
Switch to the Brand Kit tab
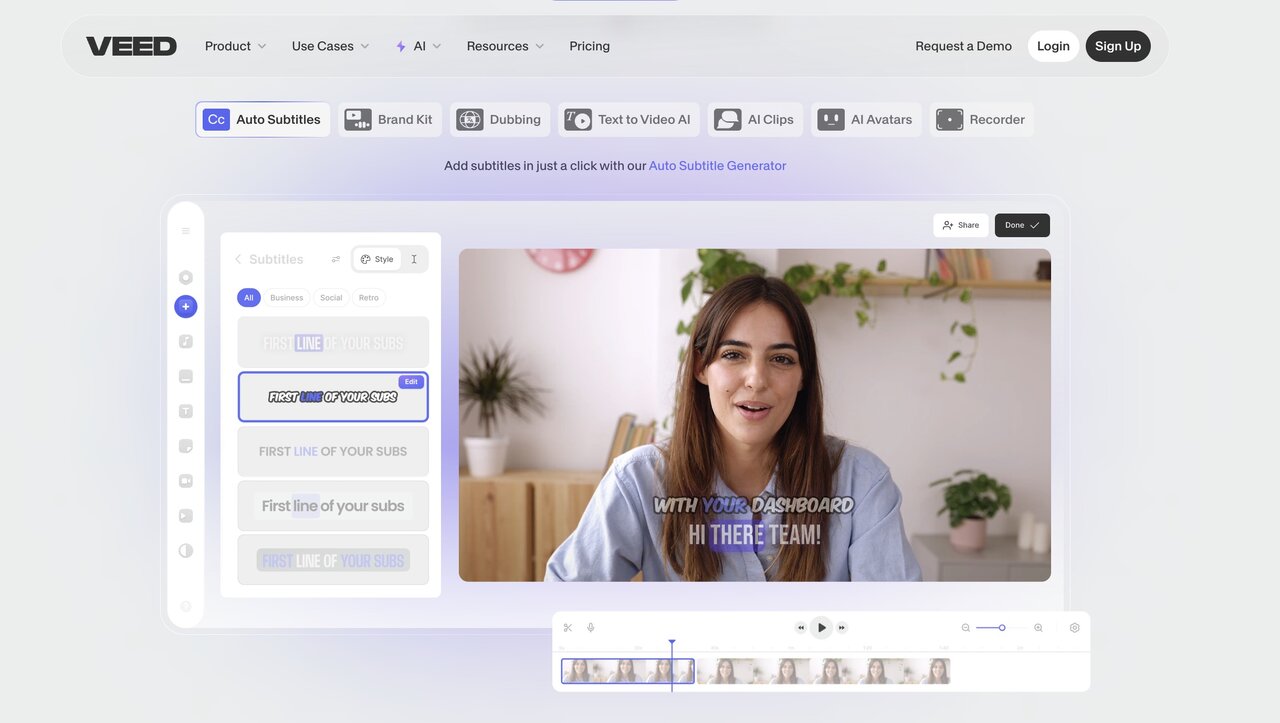click(389, 120)
